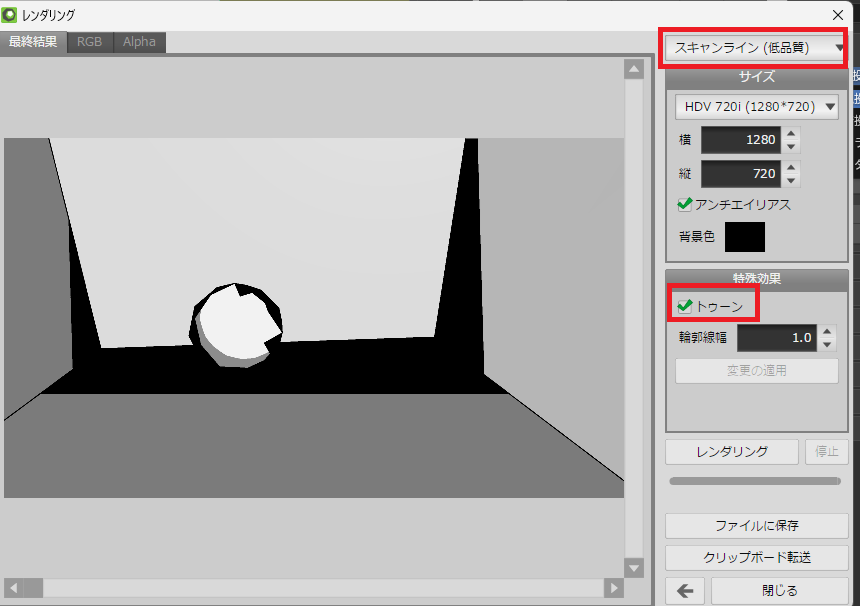860x606 pixels.
Task: Decrease the height (縦) value with down arrow
Action: pos(791,181)
